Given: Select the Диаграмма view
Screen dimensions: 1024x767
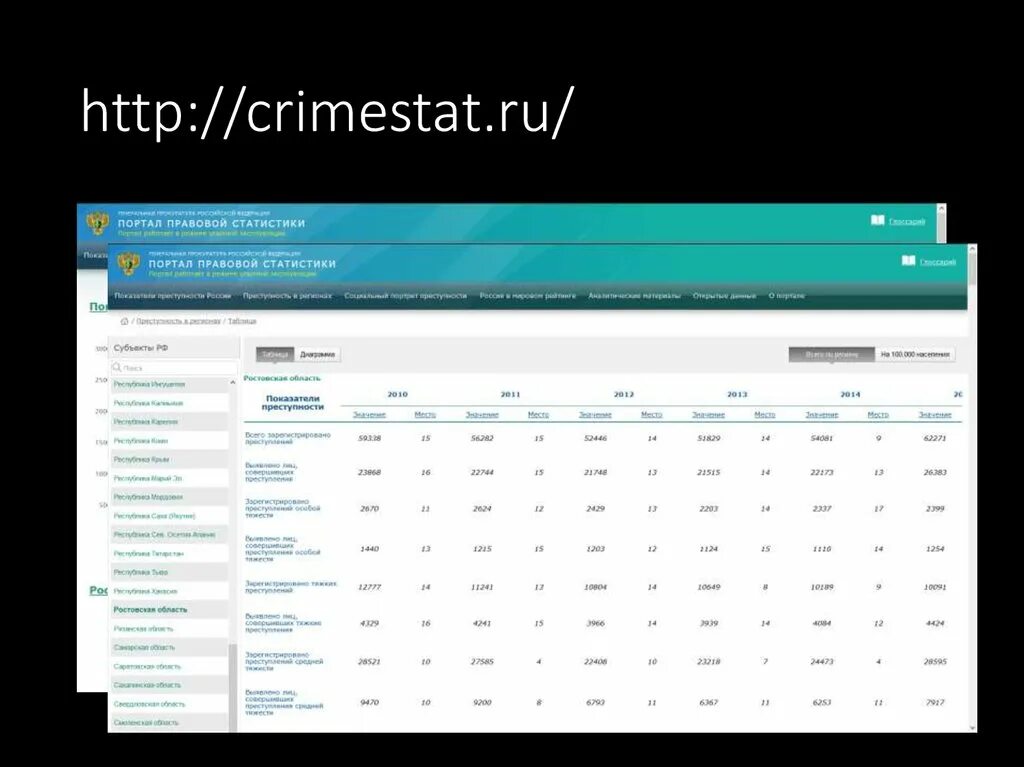Looking at the screenshot, I should point(318,354).
